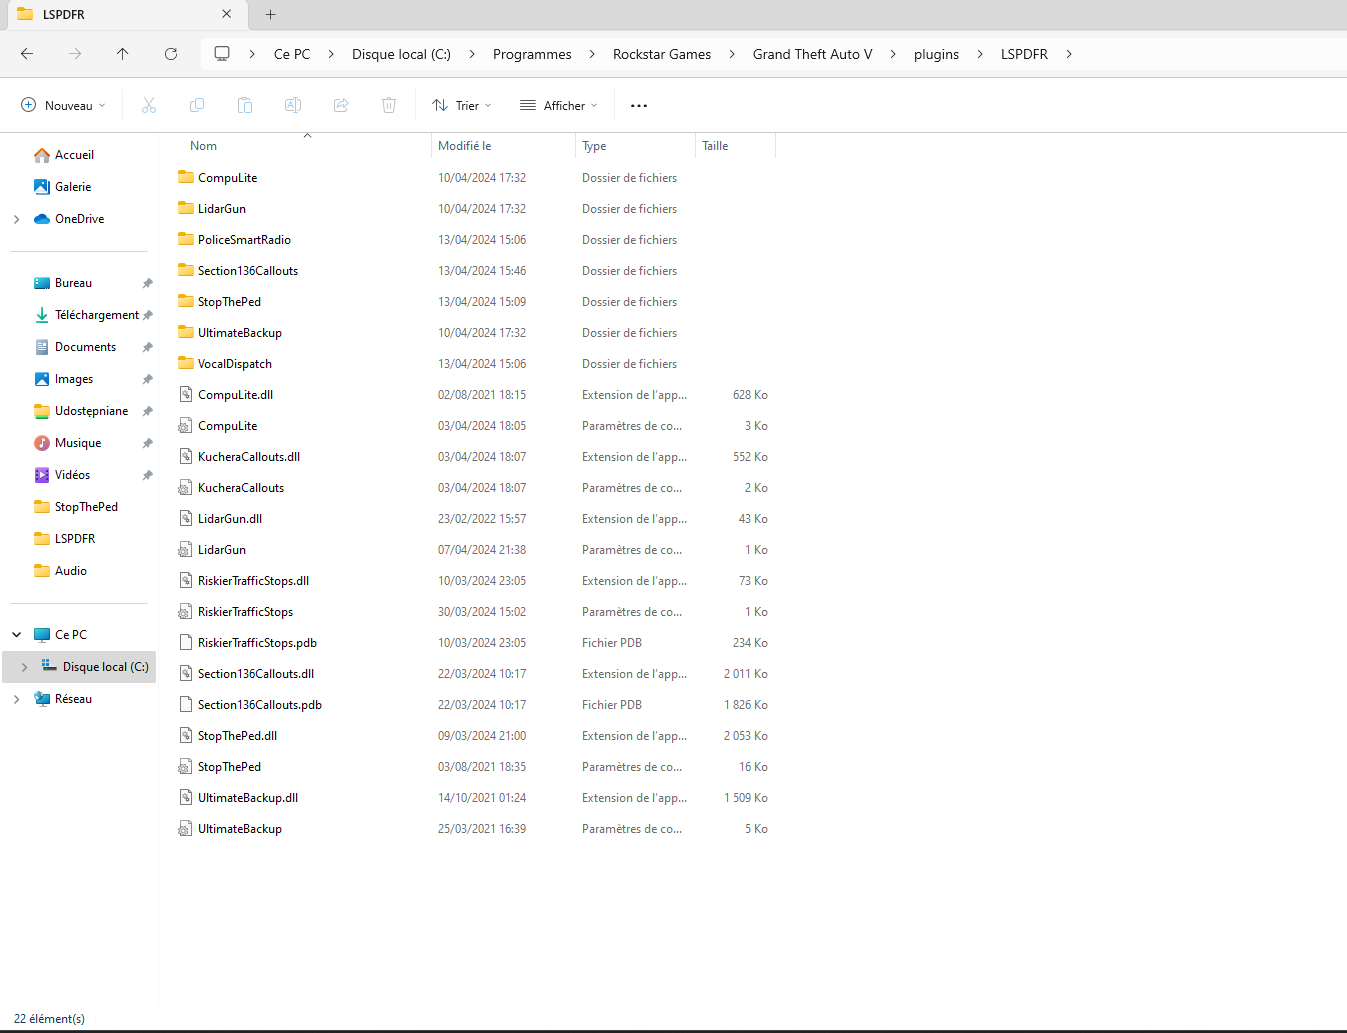Open the Nouveau dropdown

coord(63,105)
